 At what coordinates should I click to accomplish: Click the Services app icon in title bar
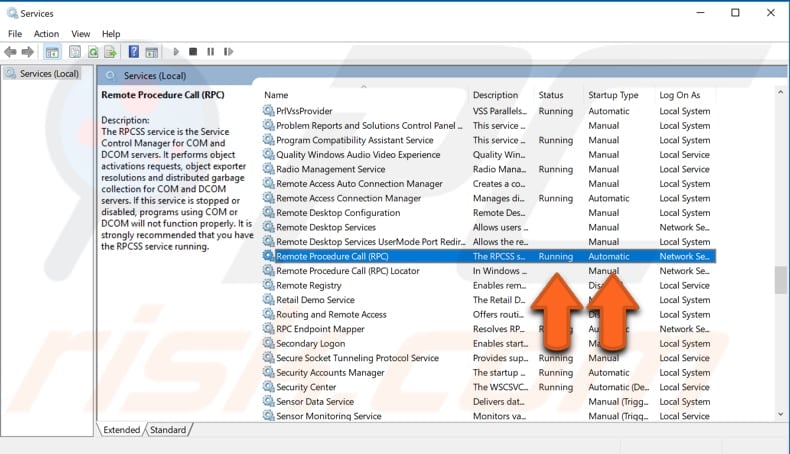click(x=12, y=13)
